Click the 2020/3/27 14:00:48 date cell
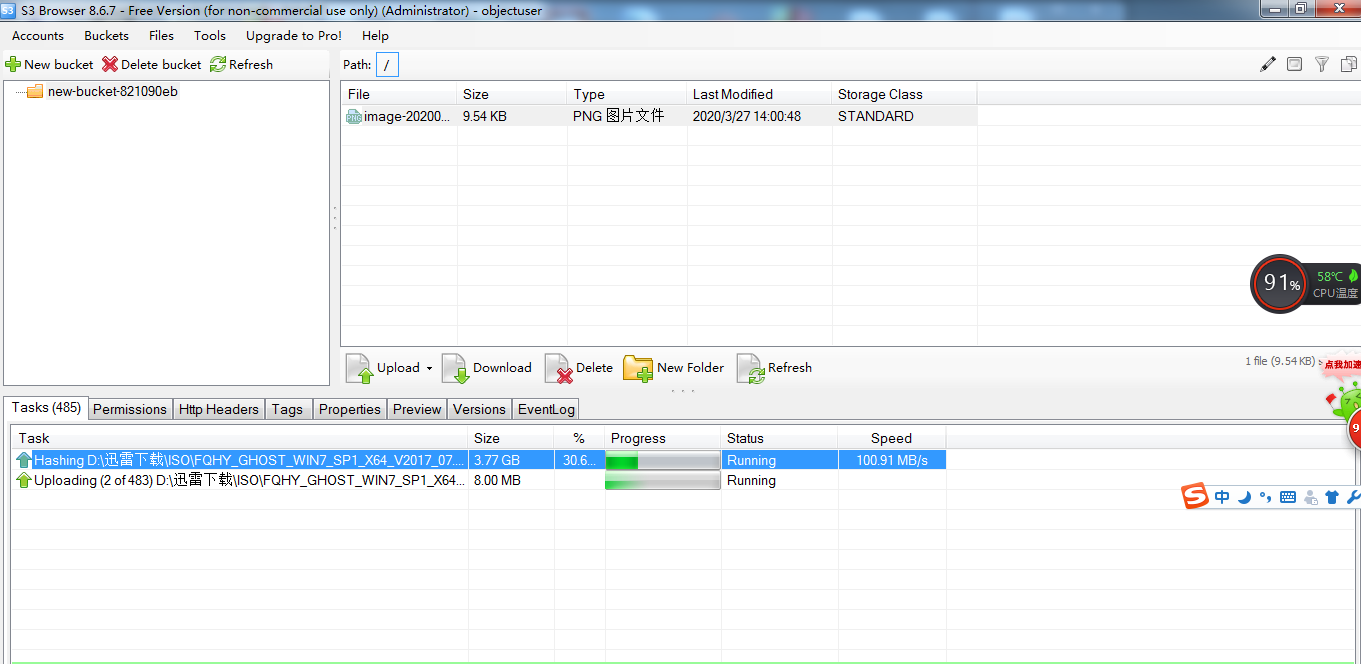The height and width of the screenshot is (664, 1361). click(x=747, y=116)
